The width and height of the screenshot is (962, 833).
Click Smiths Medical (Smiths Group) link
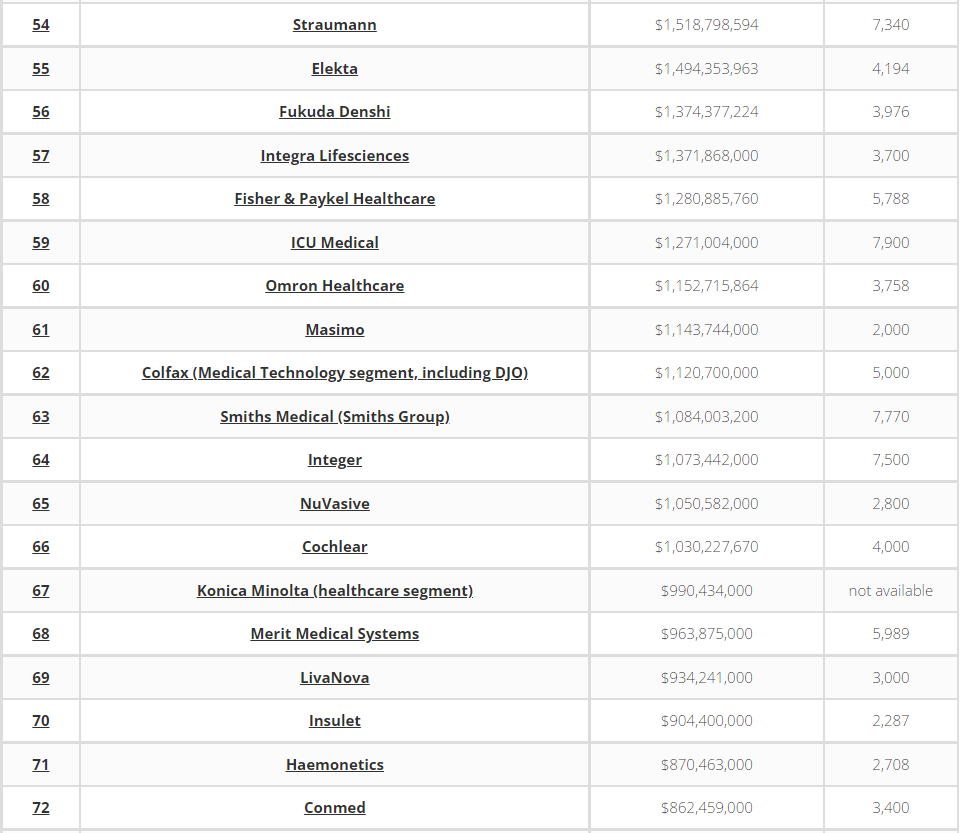(x=334, y=416)
